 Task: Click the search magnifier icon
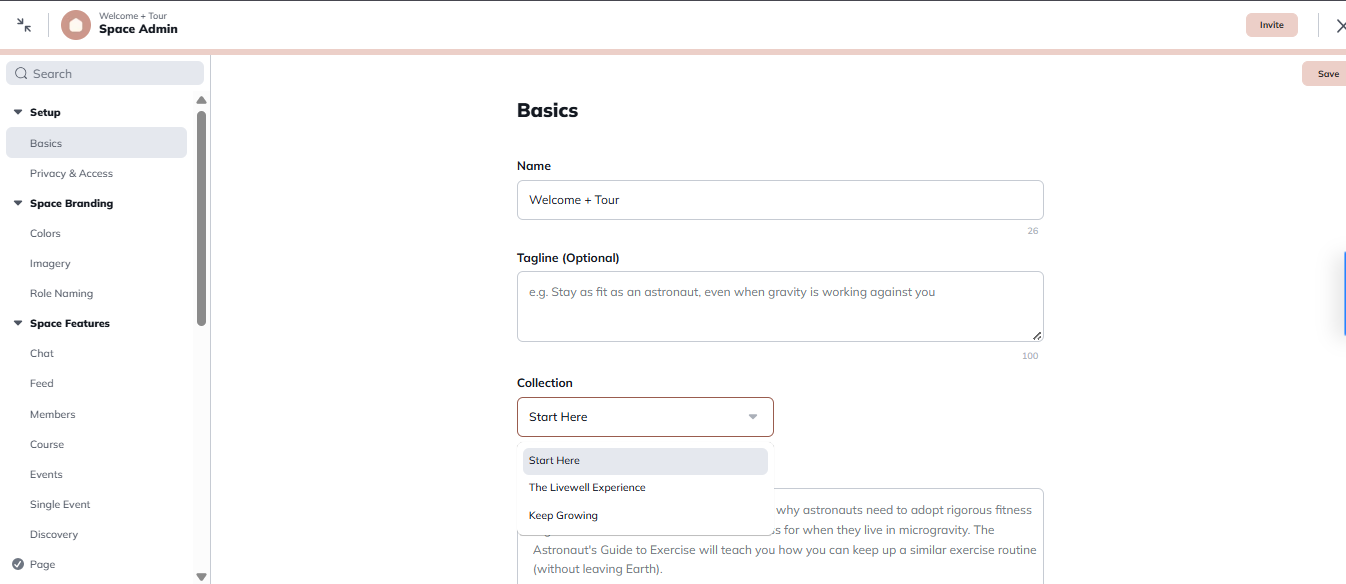coord(21,73)
